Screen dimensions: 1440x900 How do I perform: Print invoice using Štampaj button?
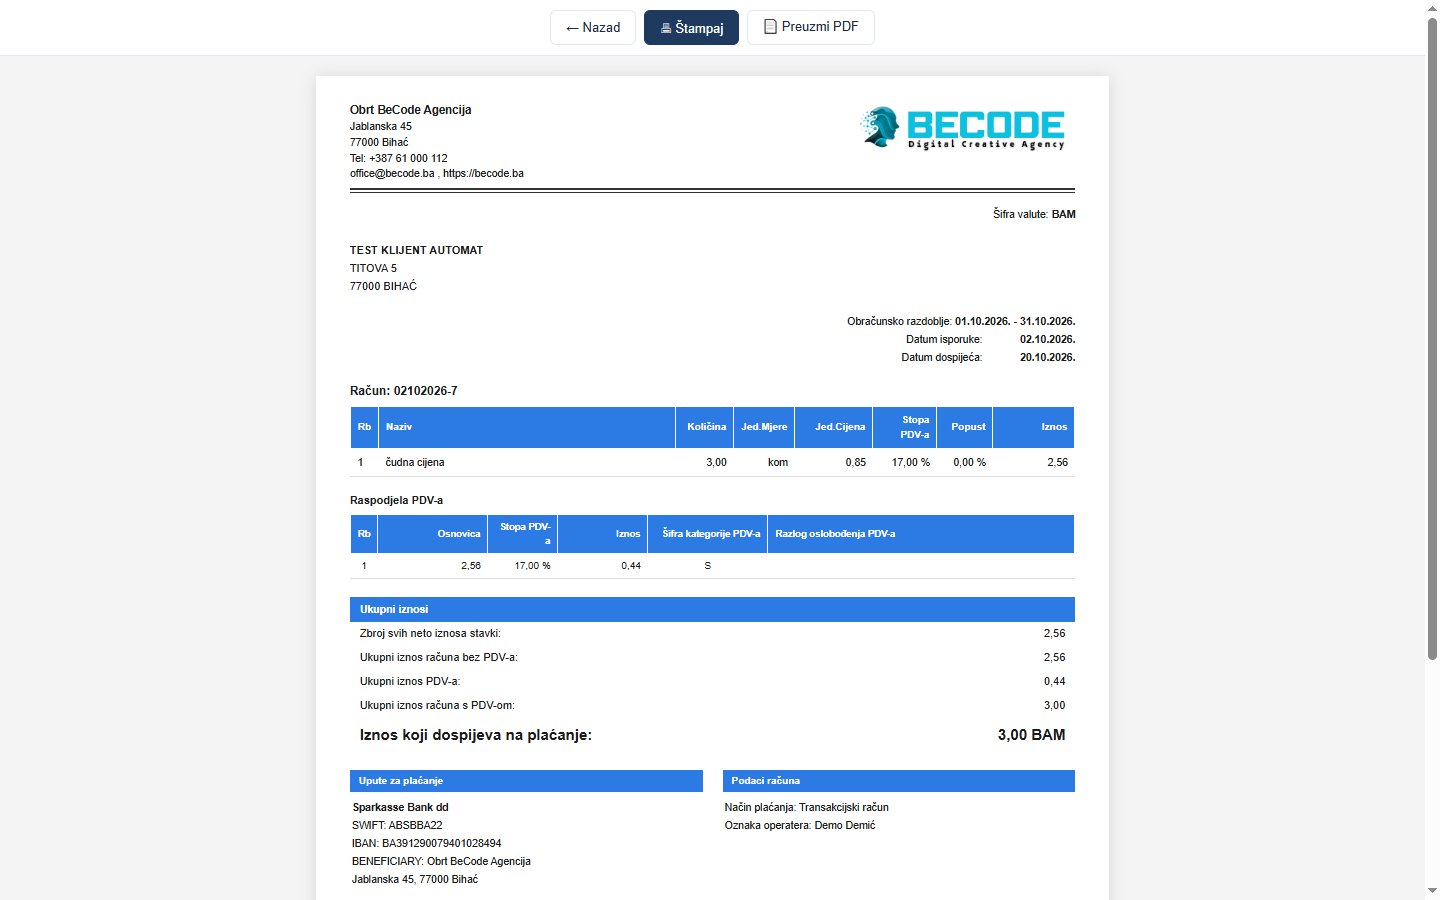tap(691, 27)
